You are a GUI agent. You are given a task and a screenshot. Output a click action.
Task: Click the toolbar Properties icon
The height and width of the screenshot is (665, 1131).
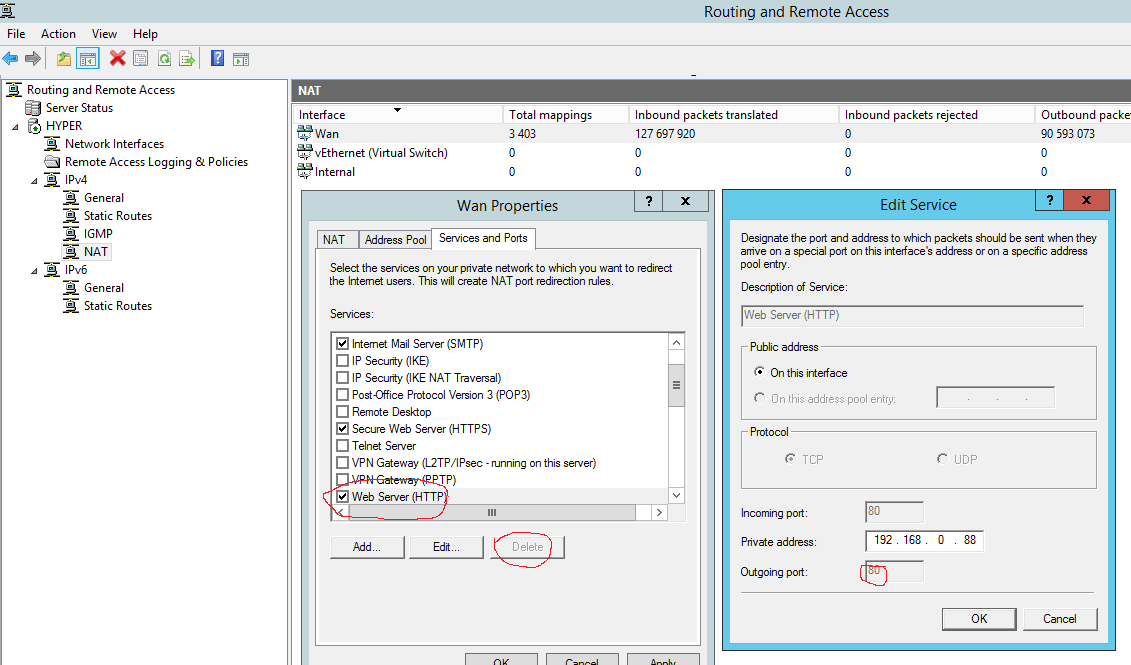[140, 59]
